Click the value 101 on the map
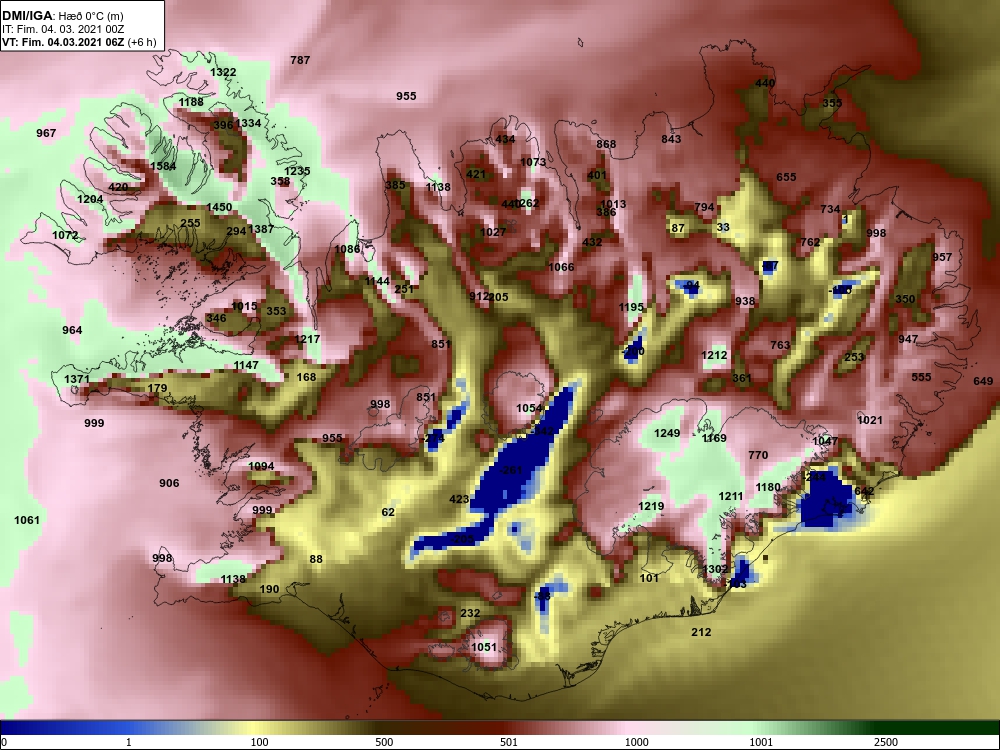 pyautogui.click(x=649, y=578)
